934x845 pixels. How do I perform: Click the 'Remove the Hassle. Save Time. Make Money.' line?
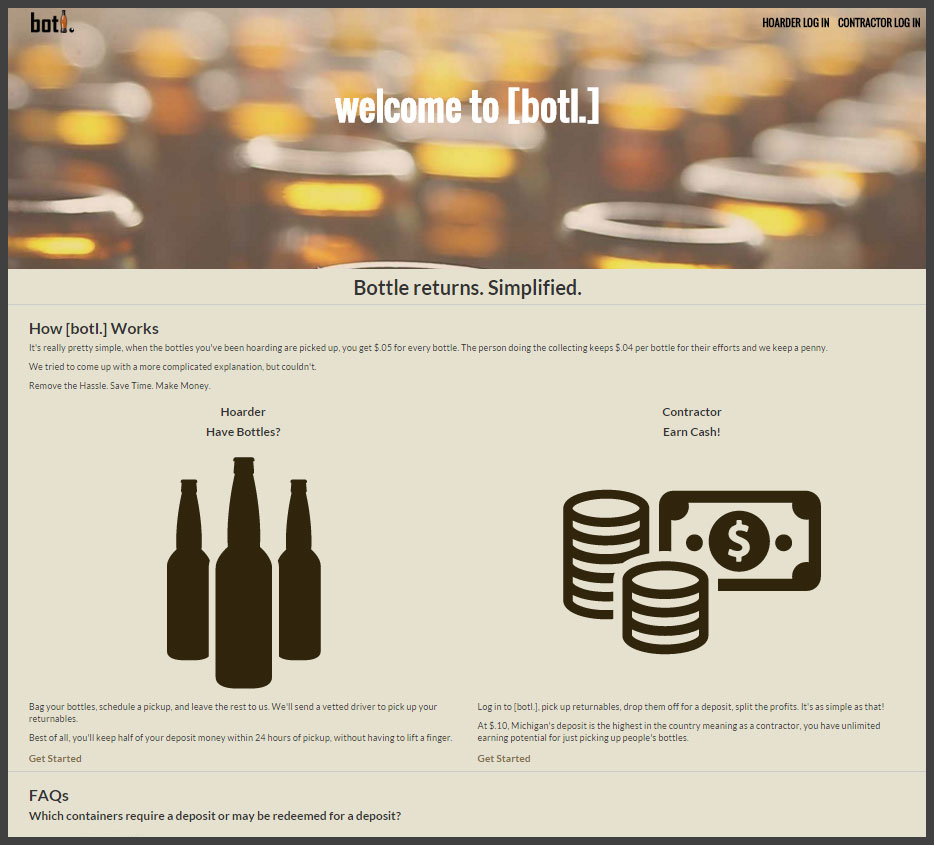tap(120, 386)
